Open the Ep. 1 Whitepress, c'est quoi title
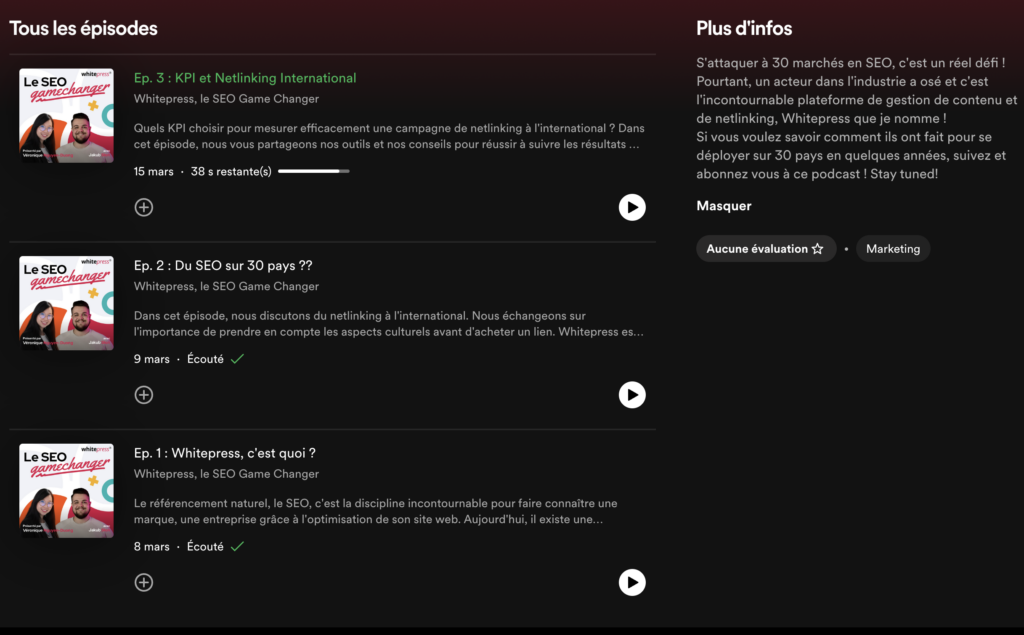The width and height of the screenshot is (1024, 635). point(225,453)
